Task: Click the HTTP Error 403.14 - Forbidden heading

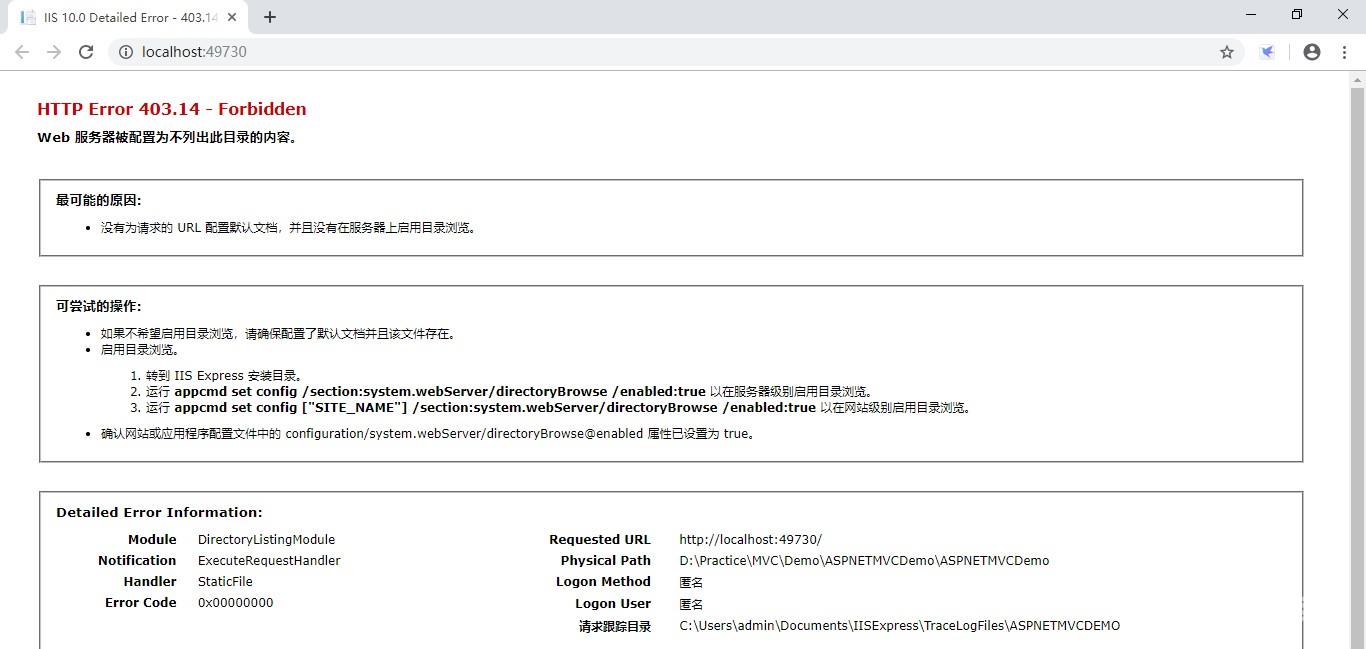Action: coord(172,109)
